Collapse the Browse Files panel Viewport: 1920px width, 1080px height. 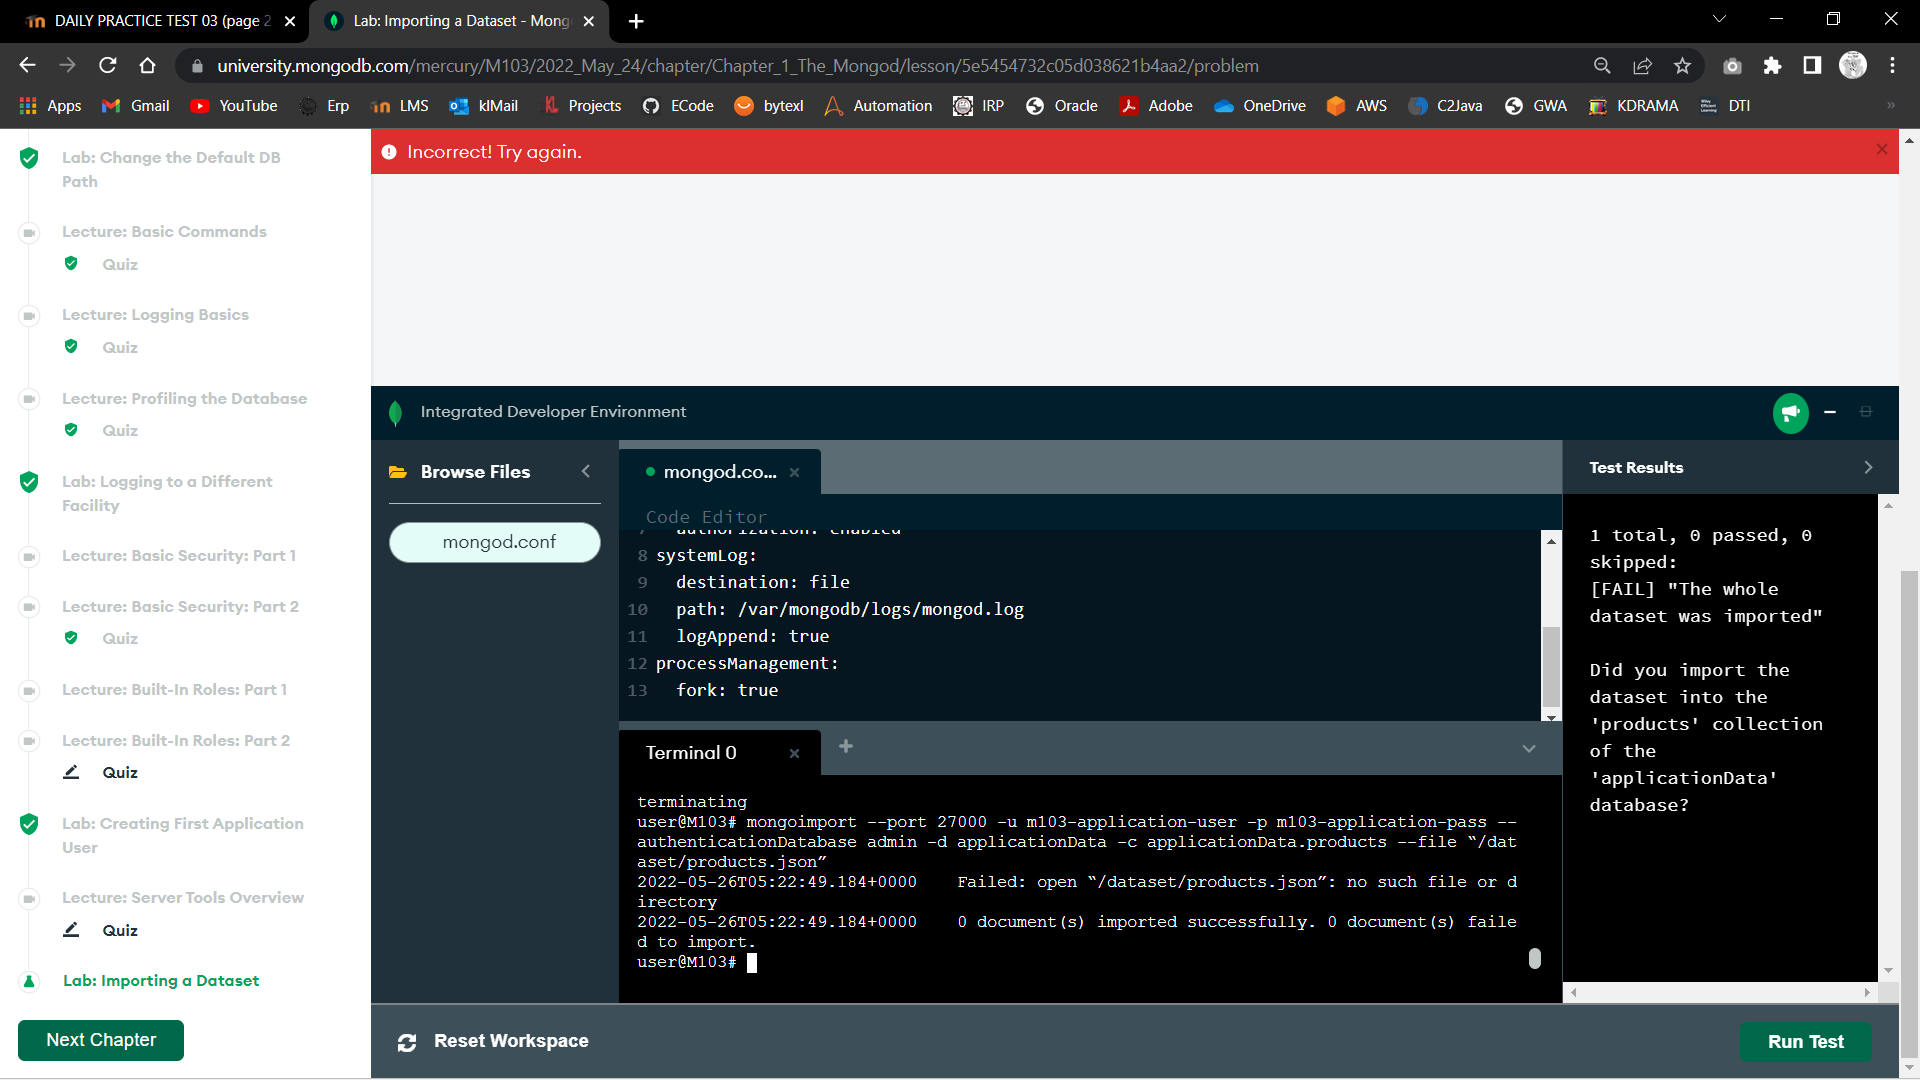pos(586,471)
